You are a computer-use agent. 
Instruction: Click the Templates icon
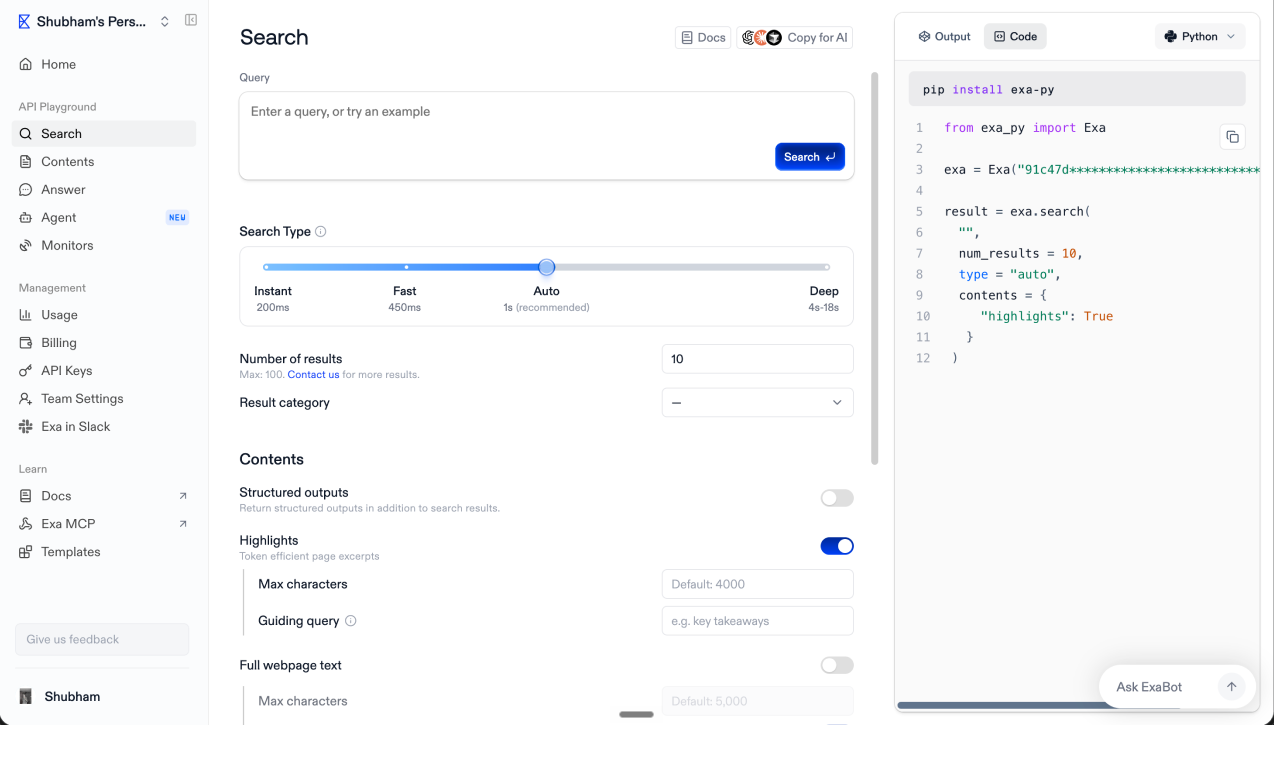coord(26,552)
